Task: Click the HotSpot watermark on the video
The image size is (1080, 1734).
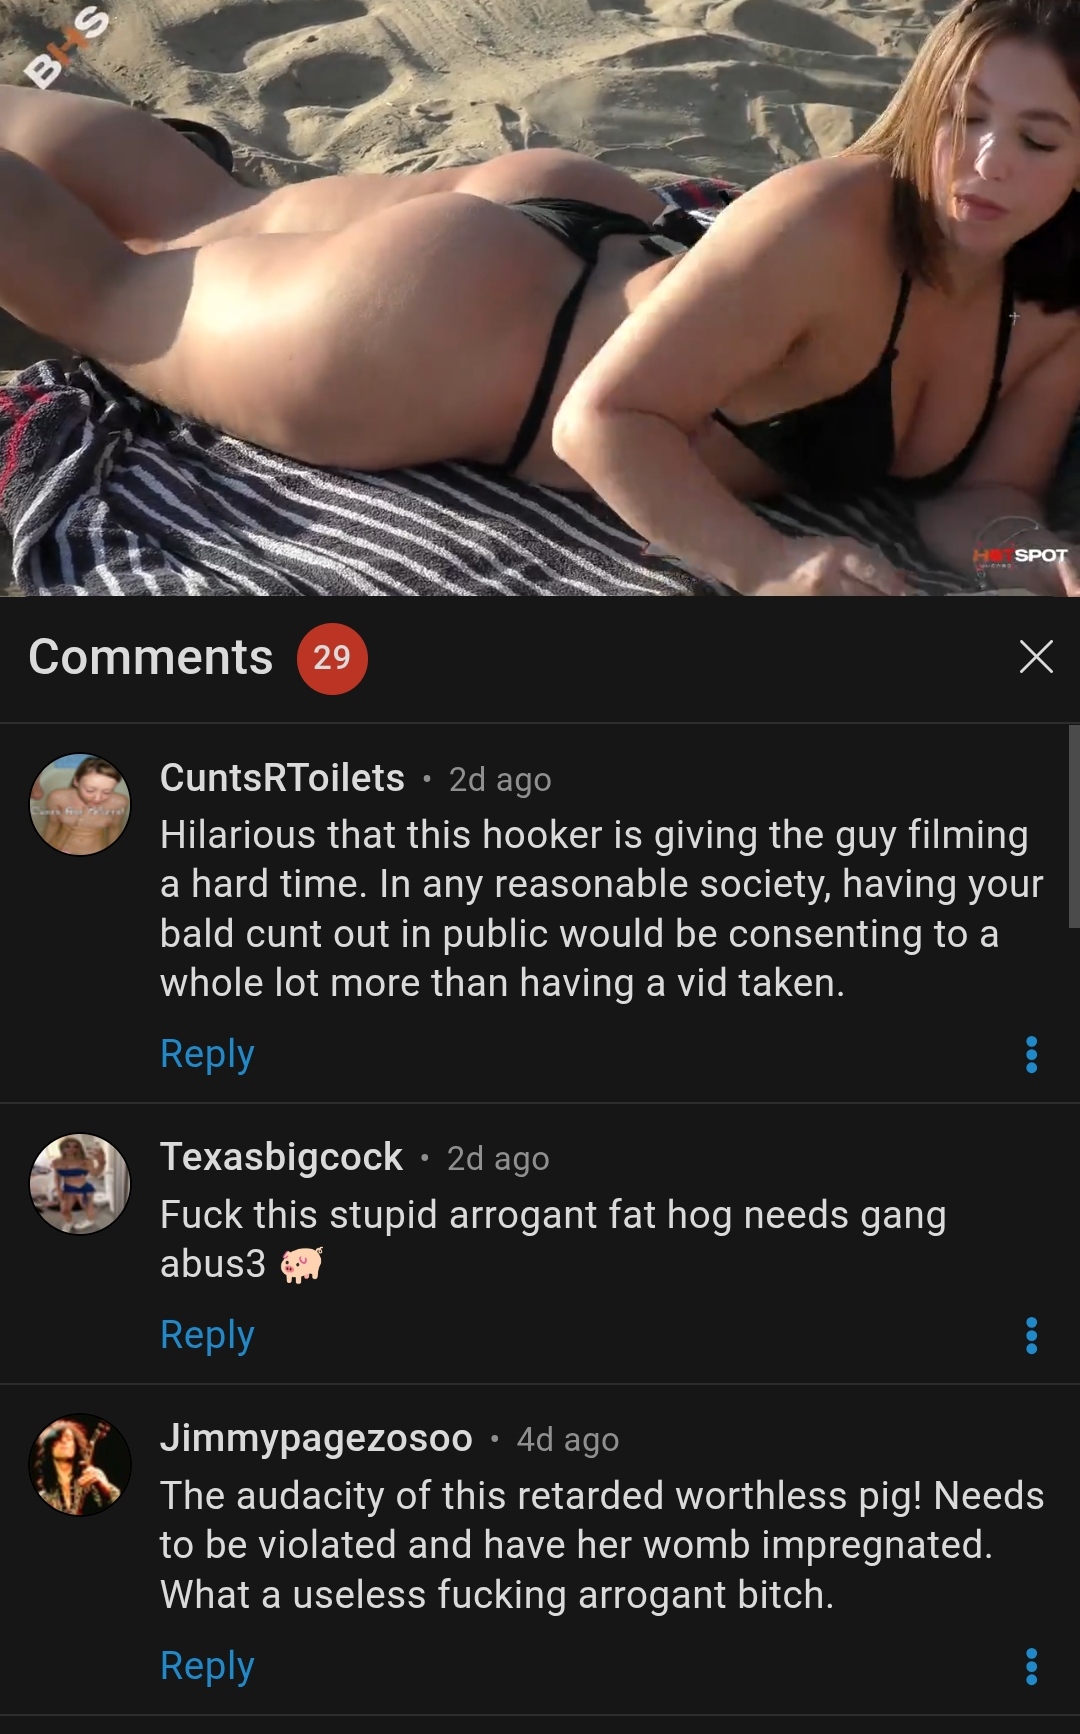Action: click(1020, 555)
